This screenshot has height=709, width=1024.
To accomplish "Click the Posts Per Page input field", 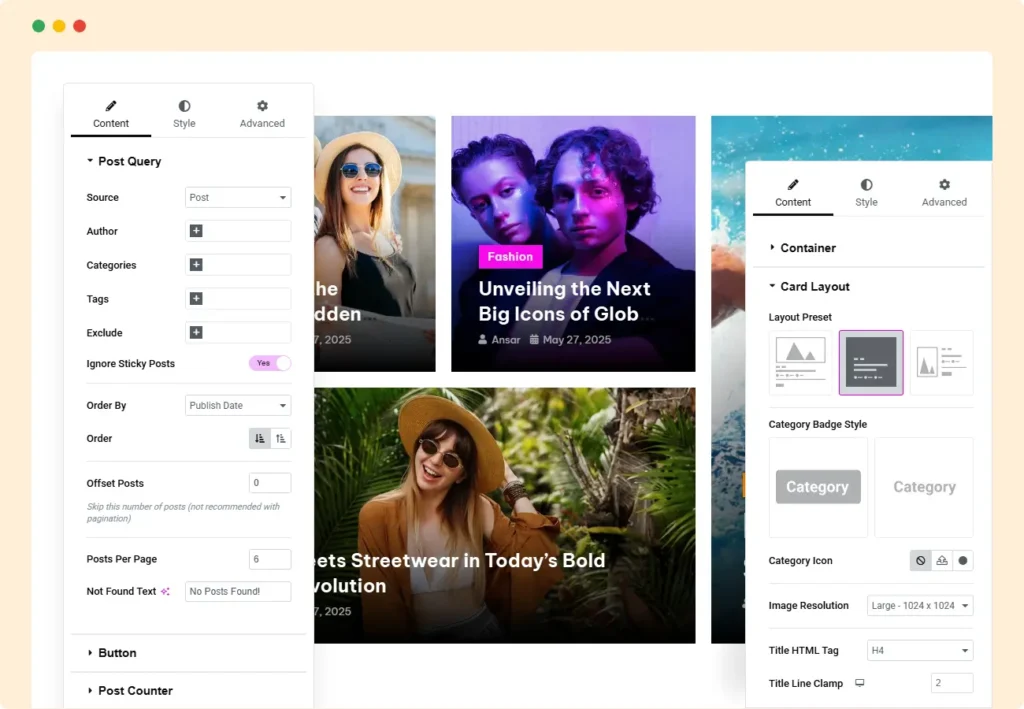I will [x=270, y=559].
